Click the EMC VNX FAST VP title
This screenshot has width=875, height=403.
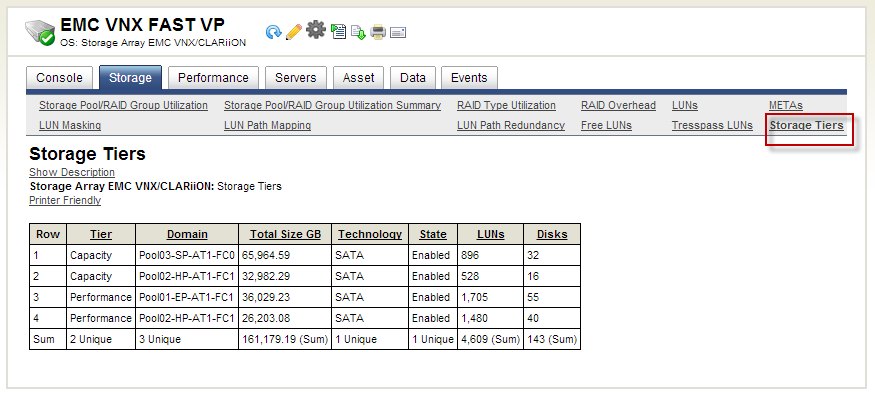click(x=142, y=25)
